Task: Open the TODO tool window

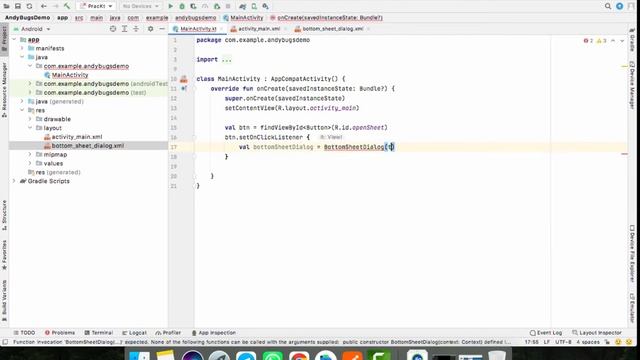Action: click(x=24, y=333)
